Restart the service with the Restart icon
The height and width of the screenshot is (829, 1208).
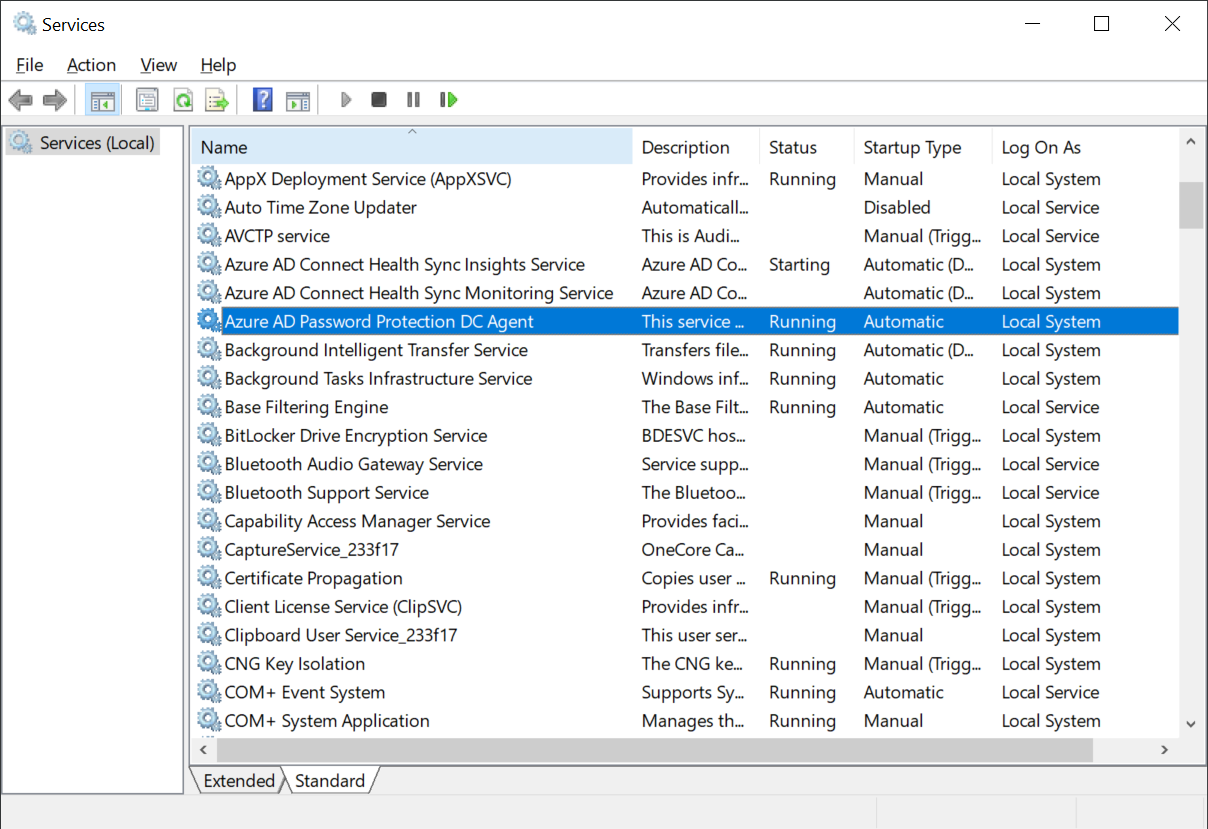pyautogui.click(x=449, y=100)
